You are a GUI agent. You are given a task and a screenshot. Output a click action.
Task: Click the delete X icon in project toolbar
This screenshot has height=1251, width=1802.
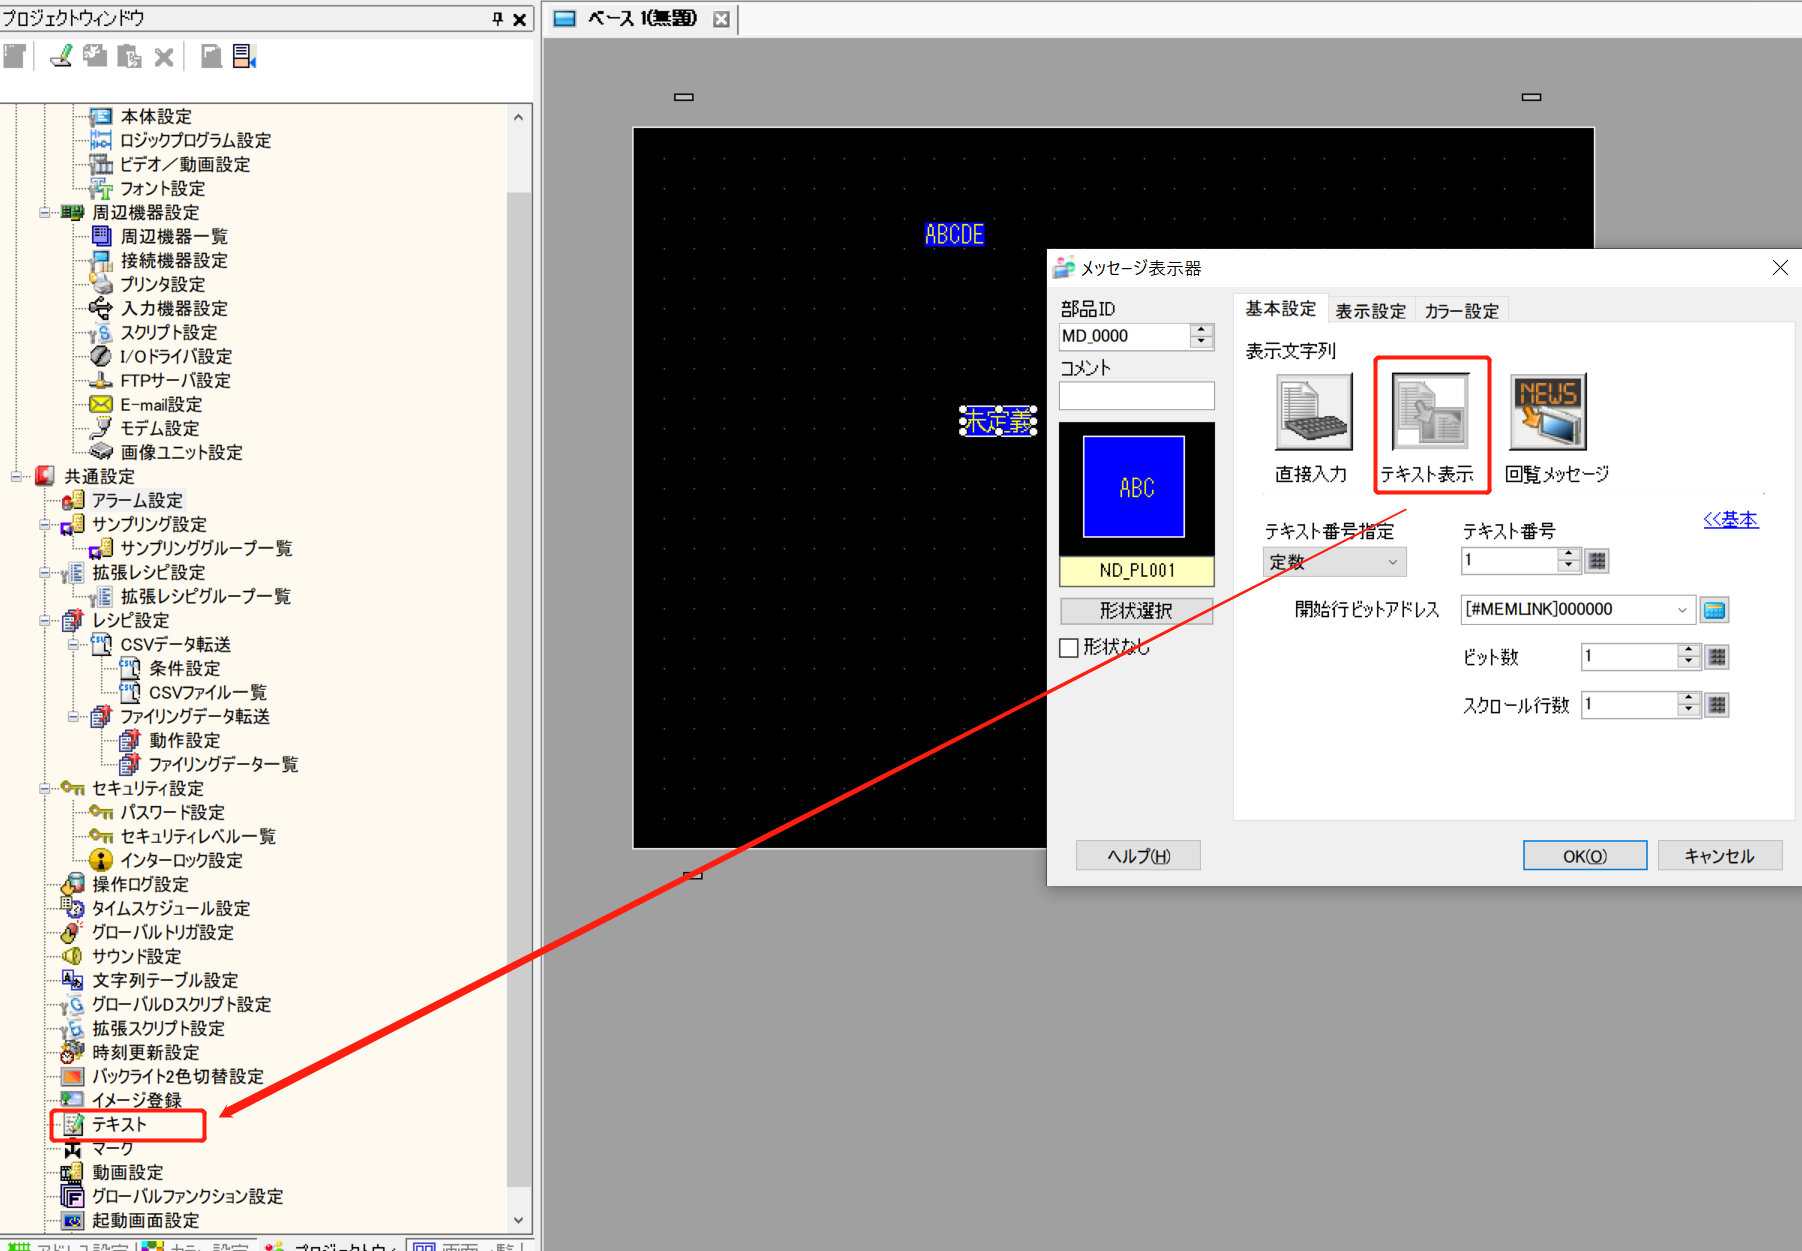(164, 57)
